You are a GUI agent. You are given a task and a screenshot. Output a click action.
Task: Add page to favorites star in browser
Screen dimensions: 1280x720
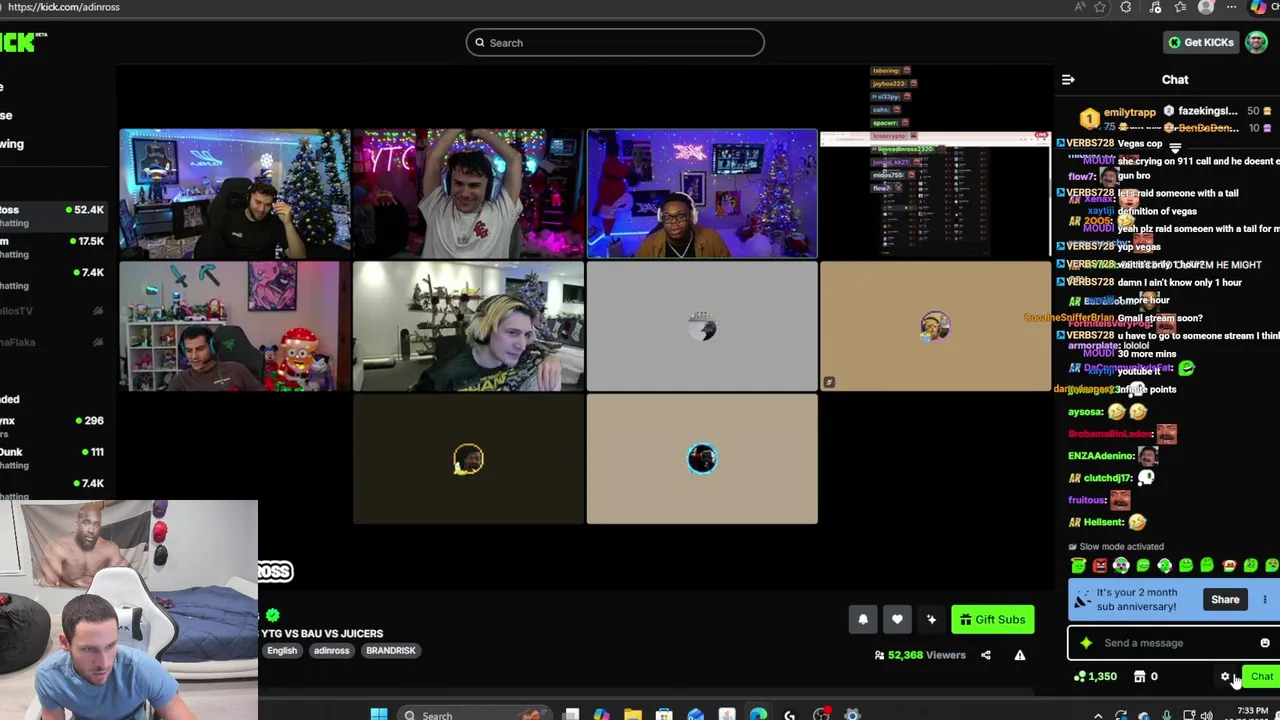(x=1101, y=7)
